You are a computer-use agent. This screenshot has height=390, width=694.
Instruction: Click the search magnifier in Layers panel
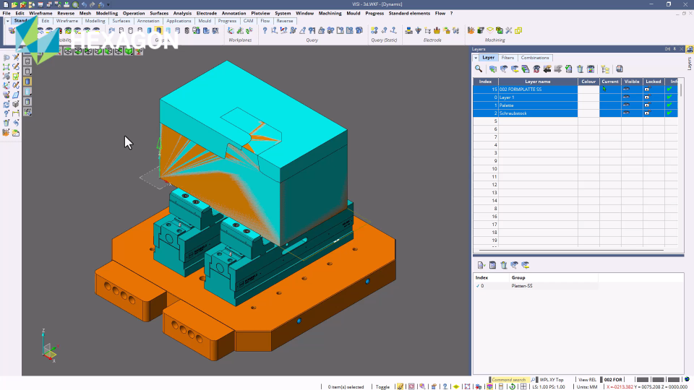tap(478, 69)
